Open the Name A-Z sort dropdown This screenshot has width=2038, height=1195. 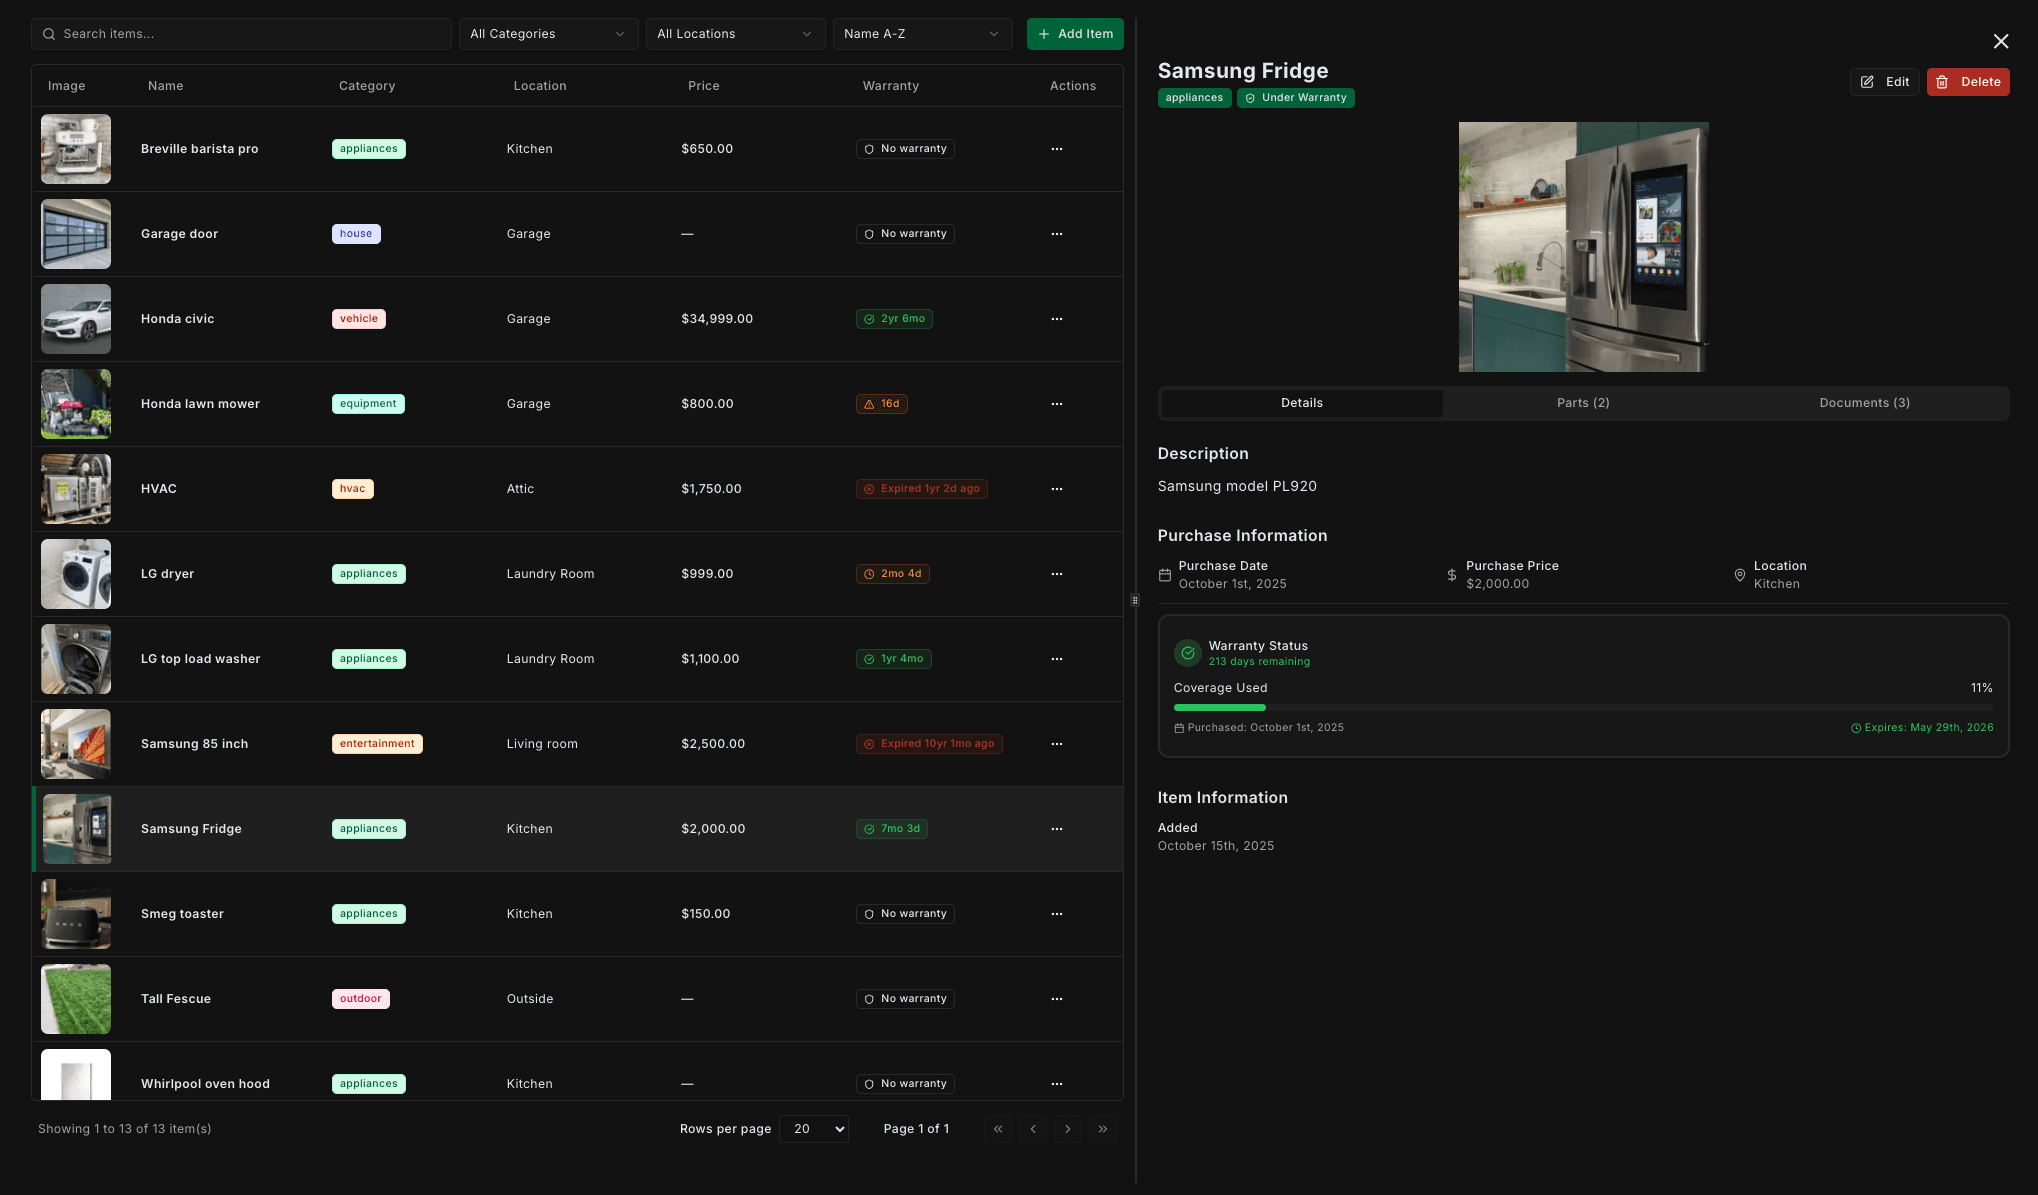coord(922,33)
